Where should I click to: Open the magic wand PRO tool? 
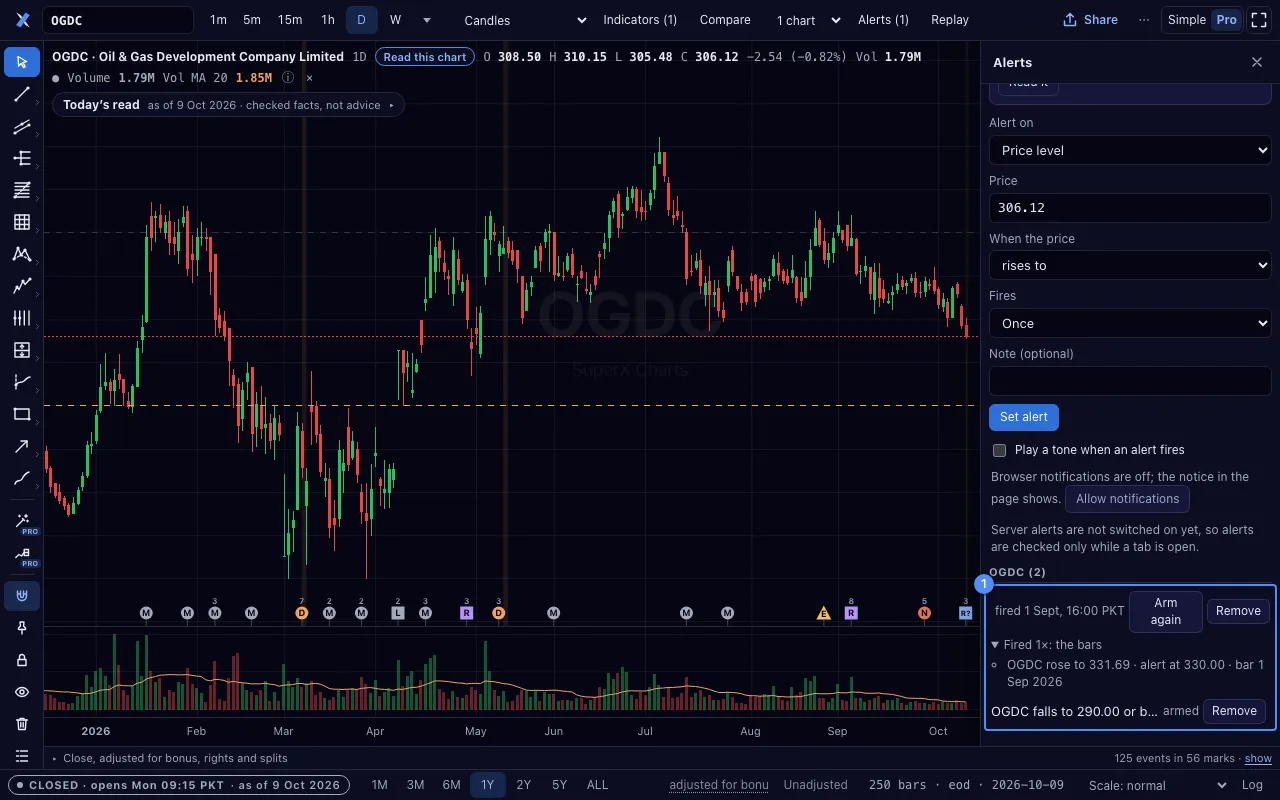pyautogui.click(x=22, y=523)
